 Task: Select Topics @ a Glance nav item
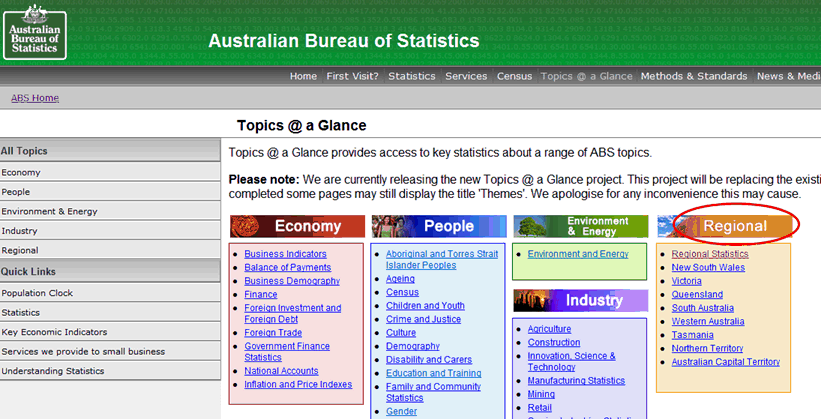point(586,76)
